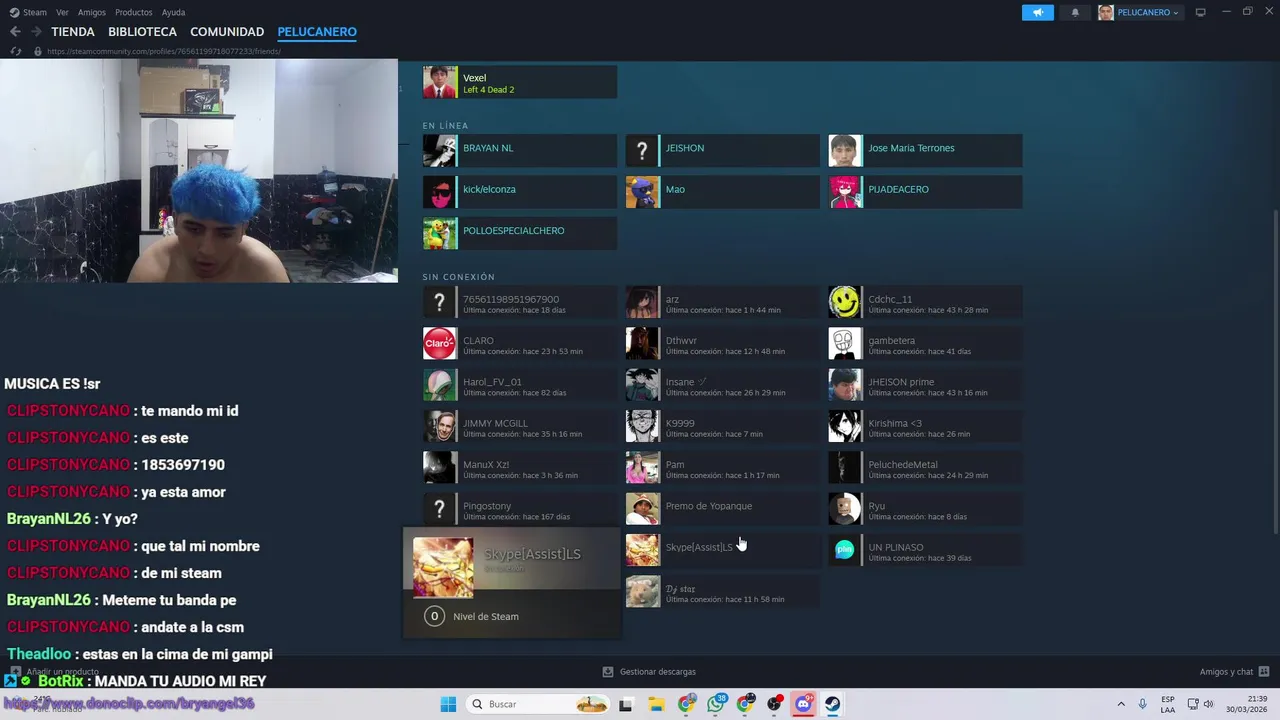The image size is (1280, 720).
Task: Click the taskbar Buscar search box
Action: coord(538,704)
